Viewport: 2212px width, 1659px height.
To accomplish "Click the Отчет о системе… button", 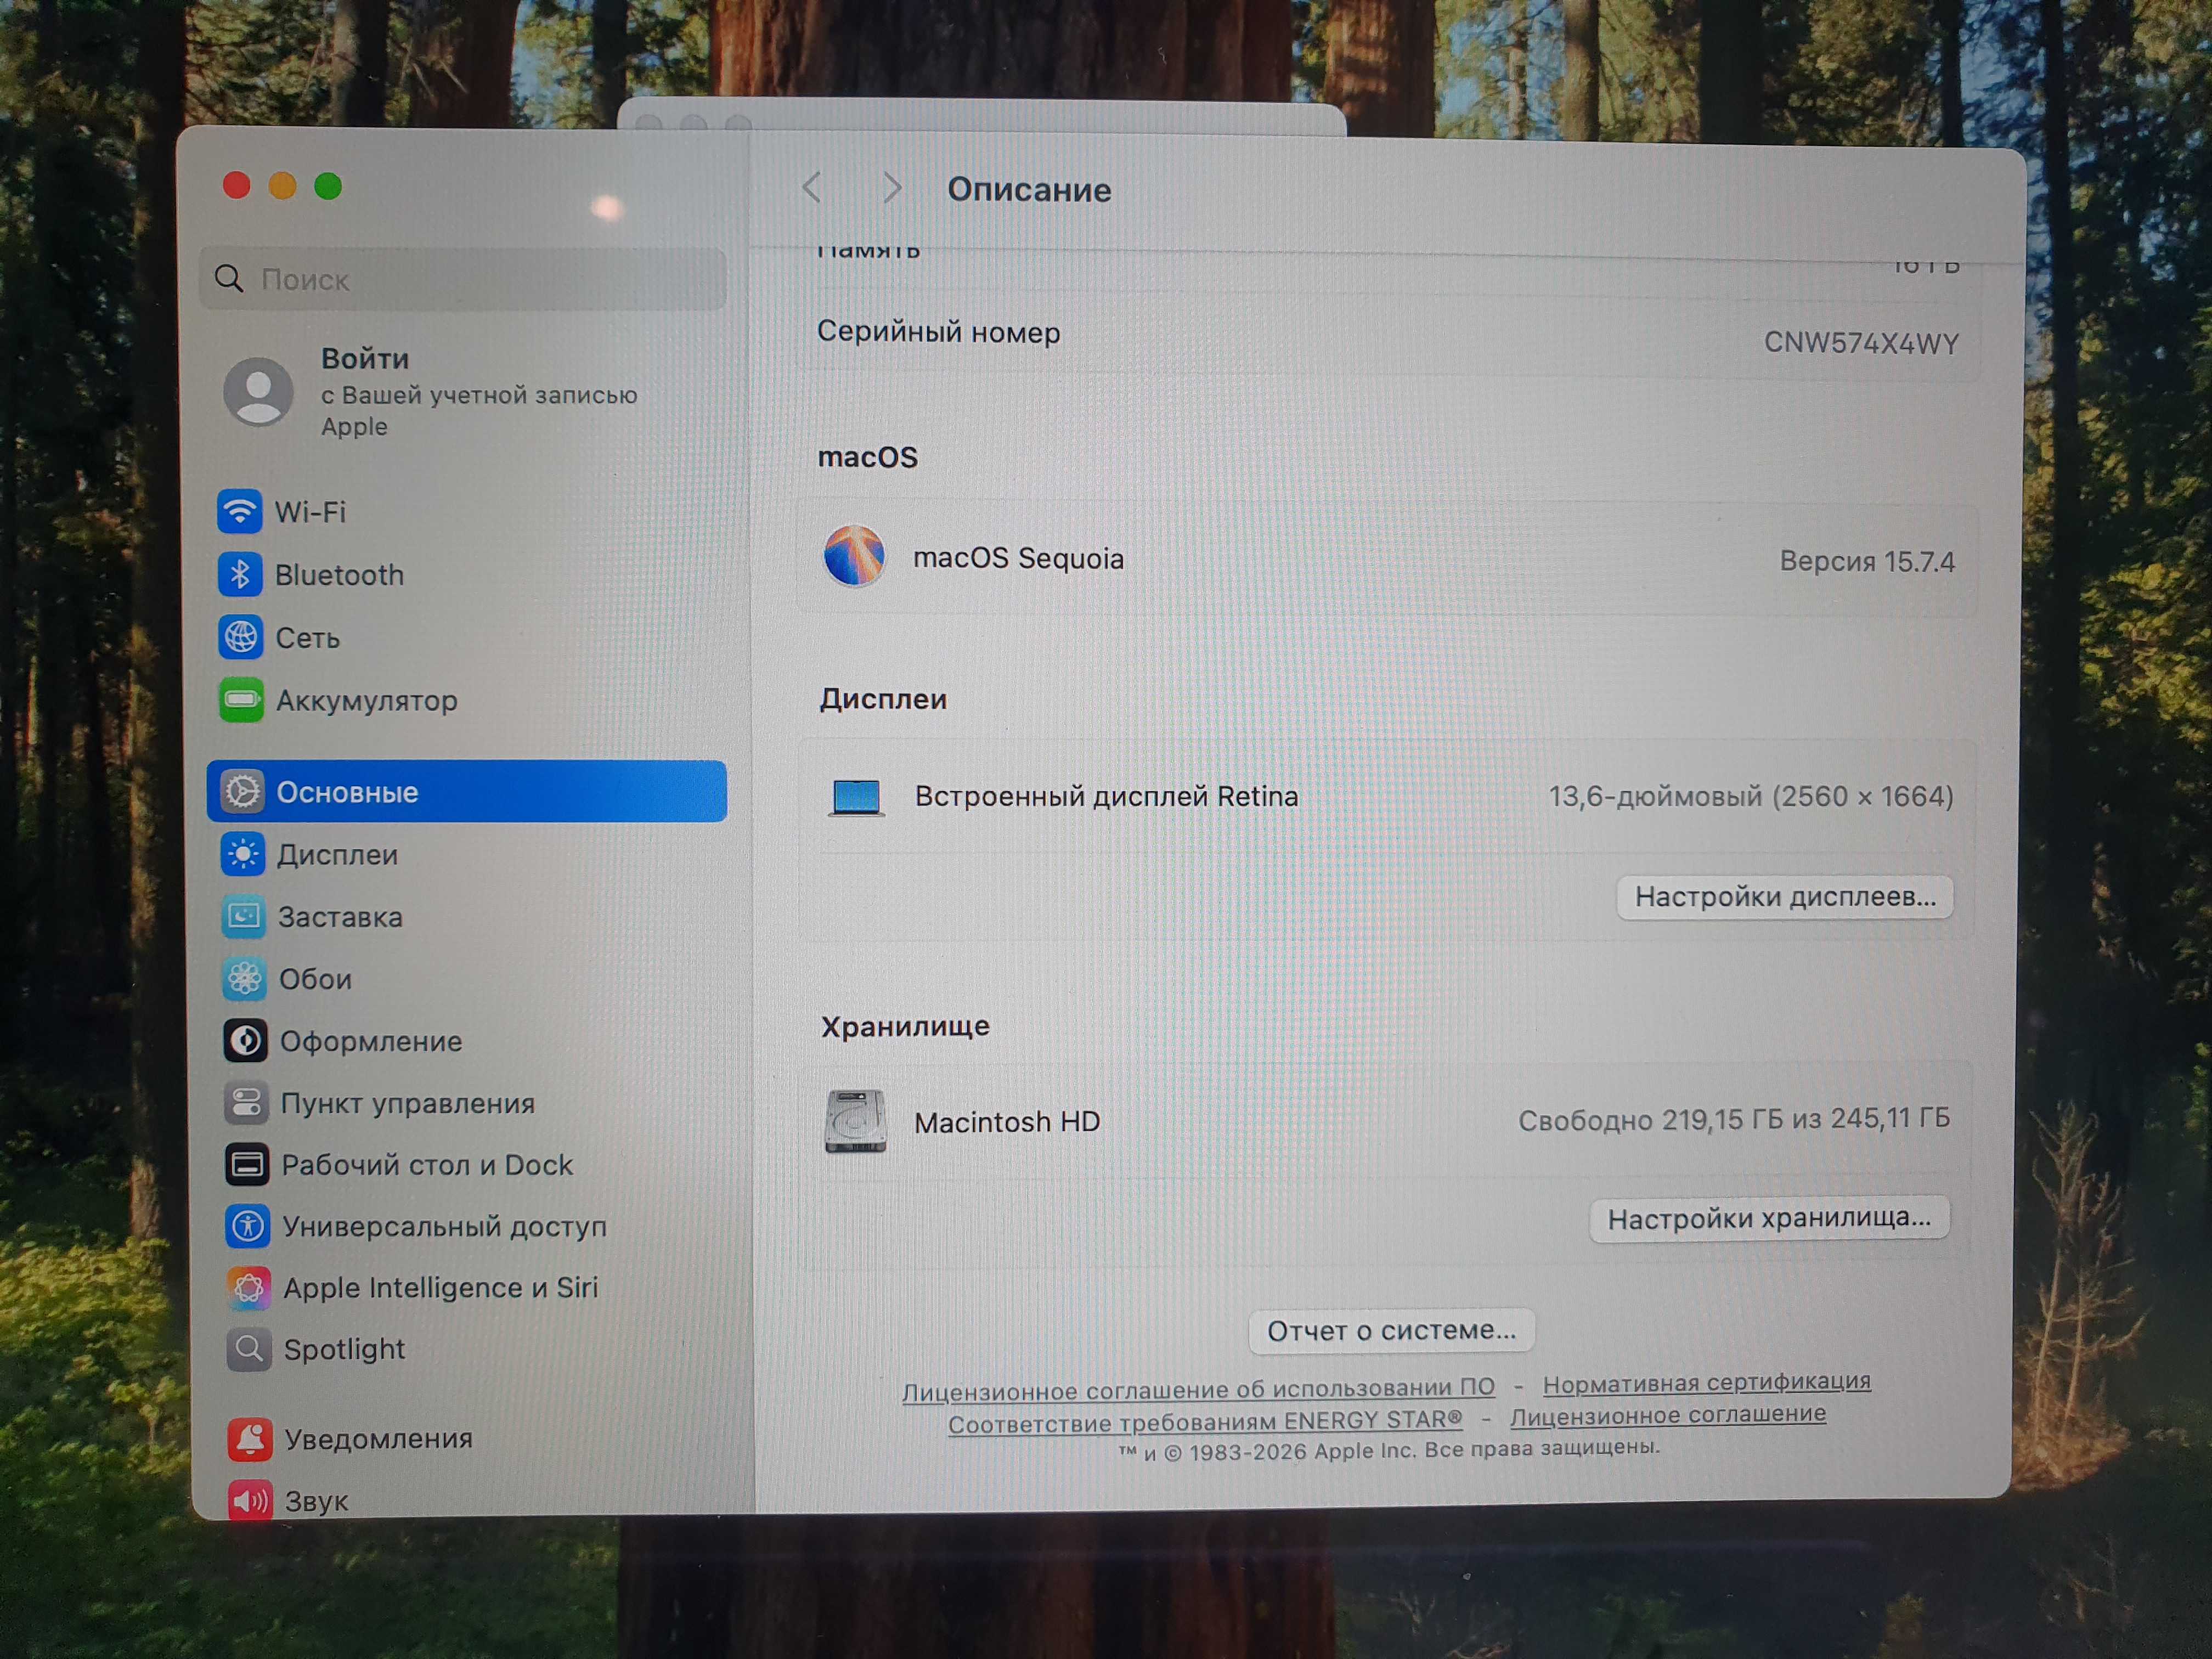I will click(1390, 1331).
